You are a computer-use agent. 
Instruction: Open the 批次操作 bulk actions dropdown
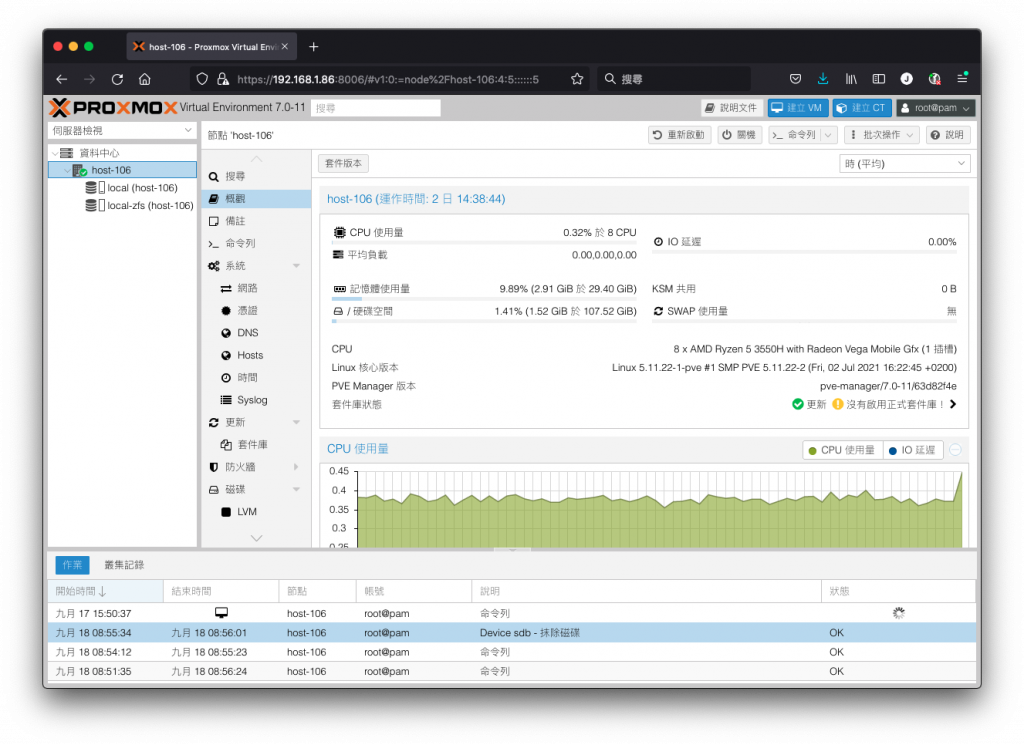tap(882, 135)
